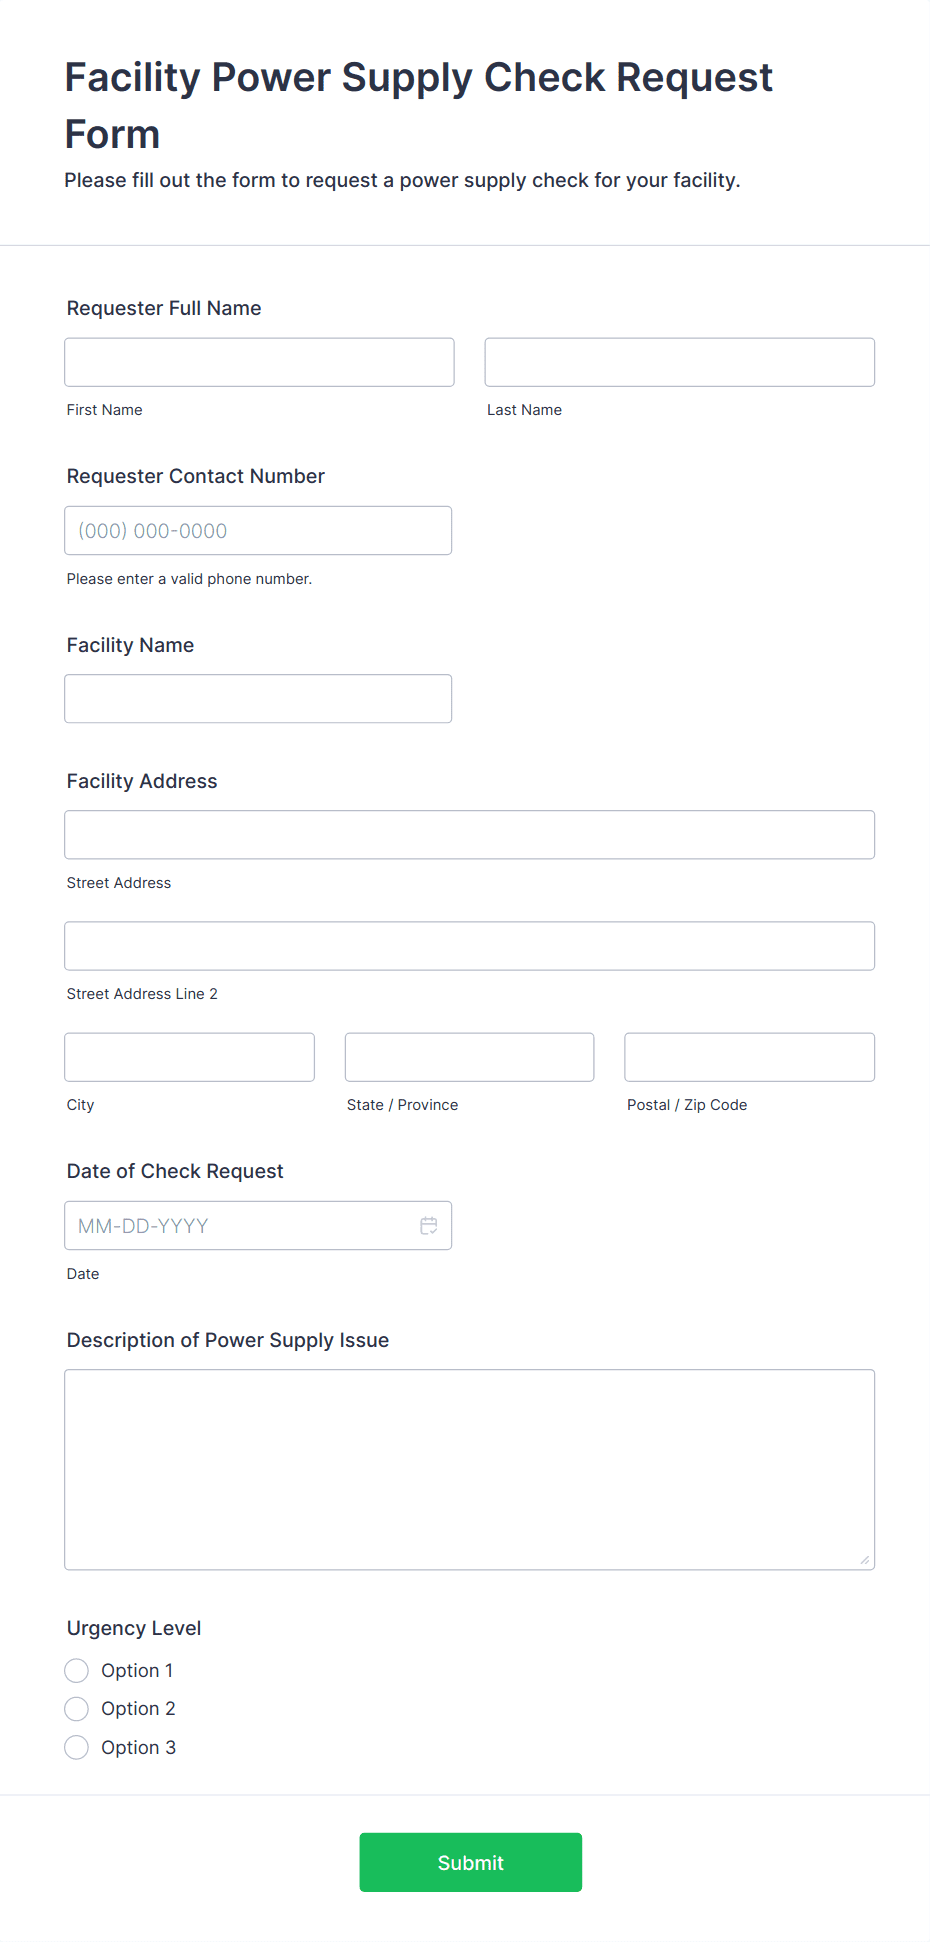Image resolution: width=930 pixels, height=1942 pixels.
Task: Focus the City input field
Action: [x=189, y=1057]
